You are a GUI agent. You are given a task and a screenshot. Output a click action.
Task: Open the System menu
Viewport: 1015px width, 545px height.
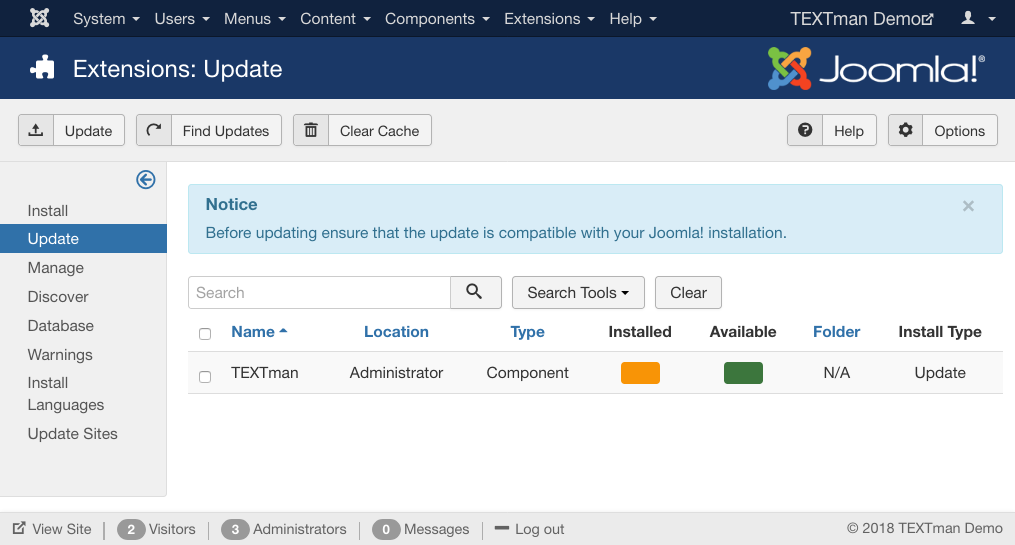(x=106, y=19)
